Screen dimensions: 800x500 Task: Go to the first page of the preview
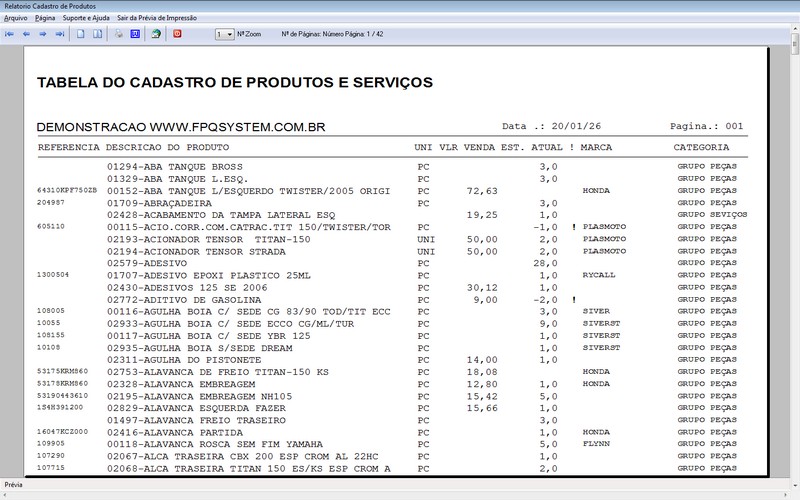click(10, 34)
